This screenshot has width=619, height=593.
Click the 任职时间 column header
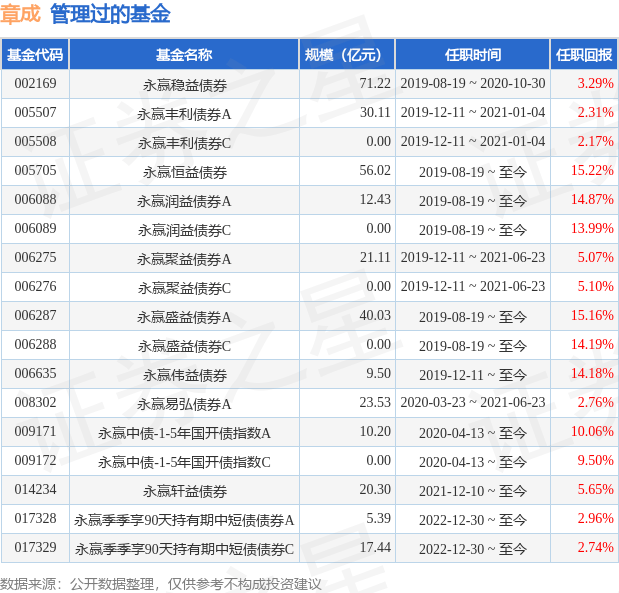click(472, 55)
